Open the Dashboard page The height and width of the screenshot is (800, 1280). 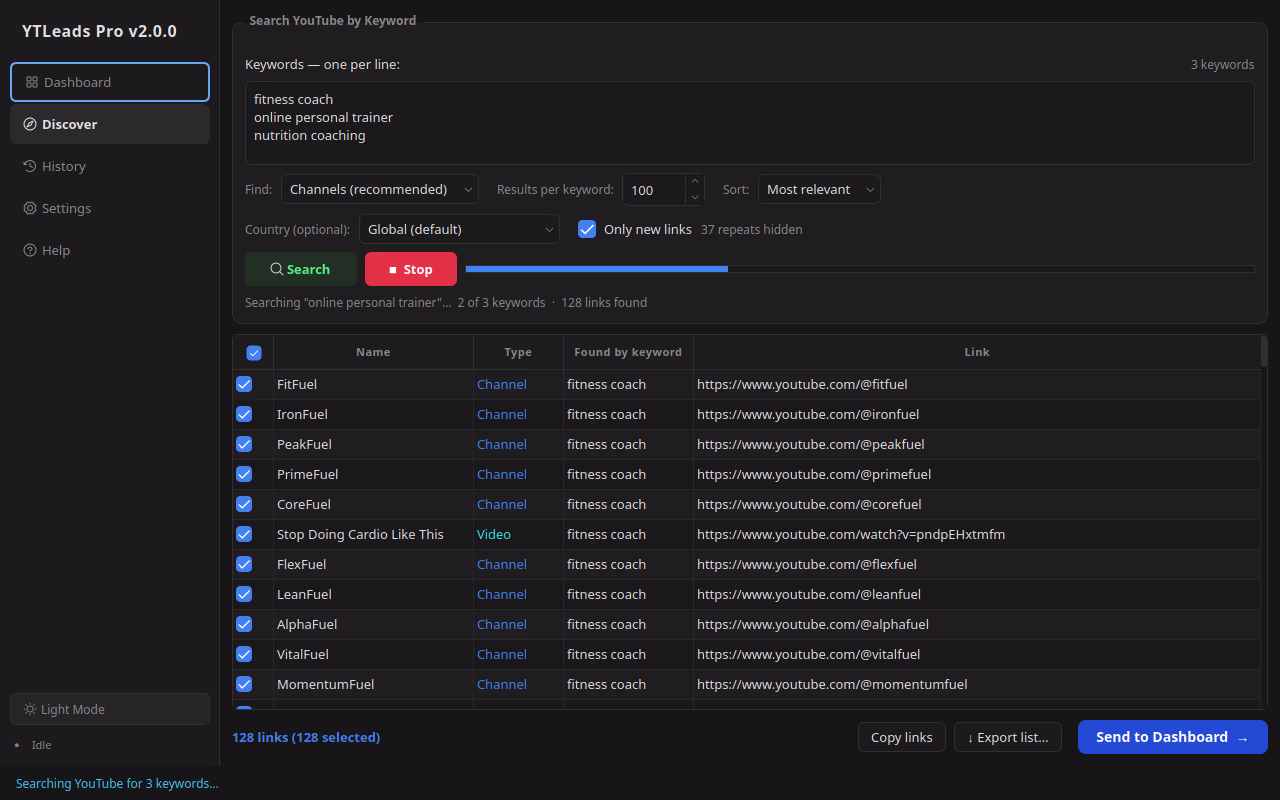pyautogui.click(x=110, y=82)
